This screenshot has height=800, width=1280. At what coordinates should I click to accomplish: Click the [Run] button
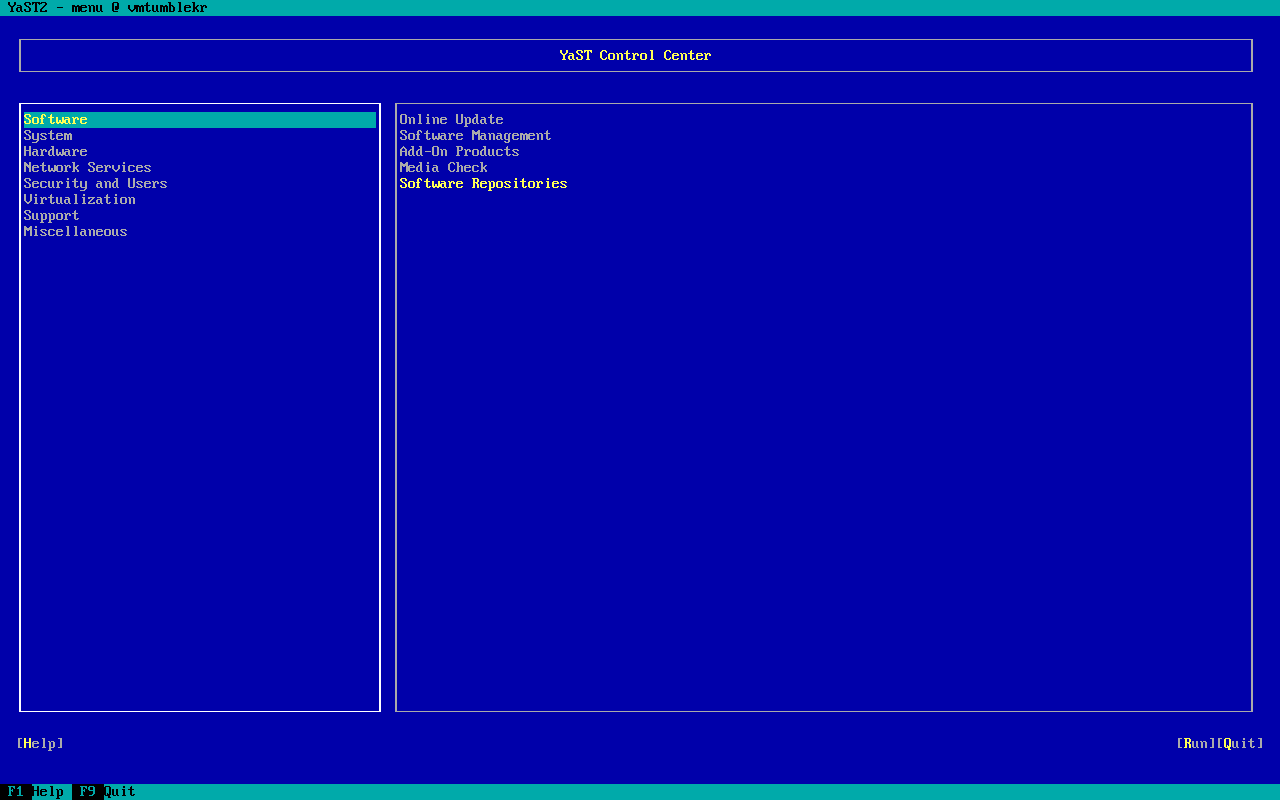click(1196, 744)
